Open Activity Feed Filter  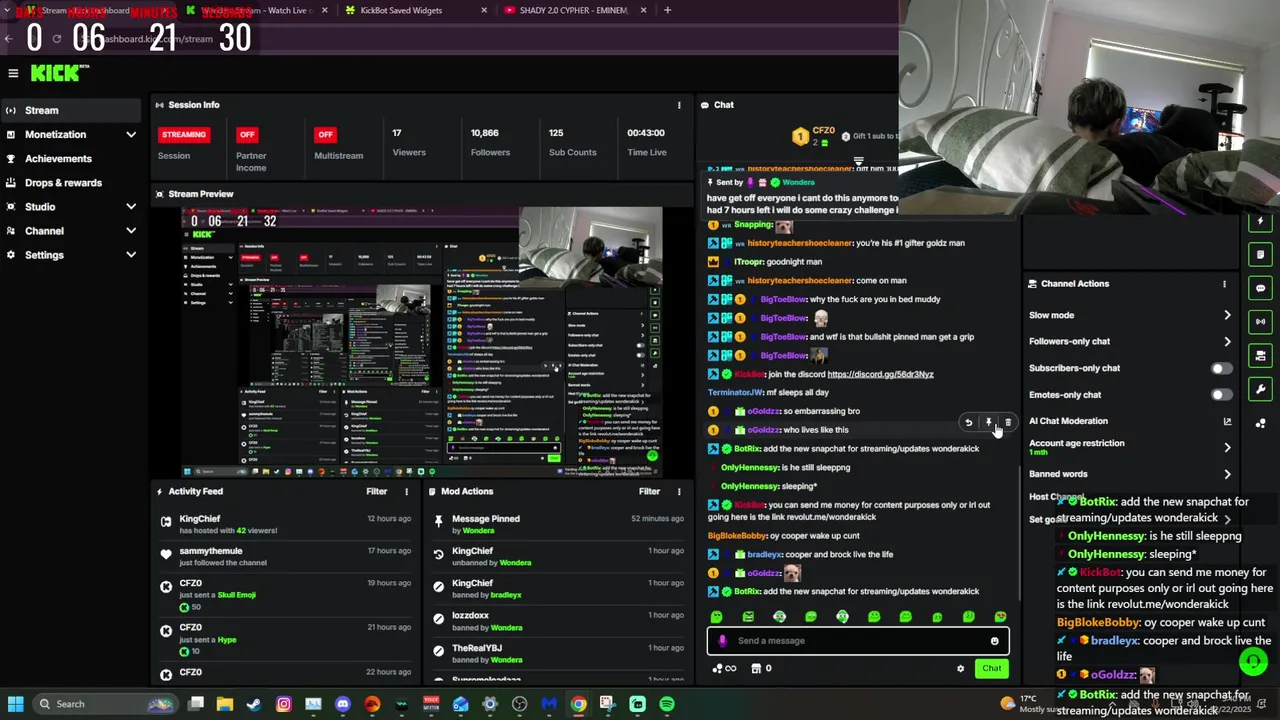[376, 492]
